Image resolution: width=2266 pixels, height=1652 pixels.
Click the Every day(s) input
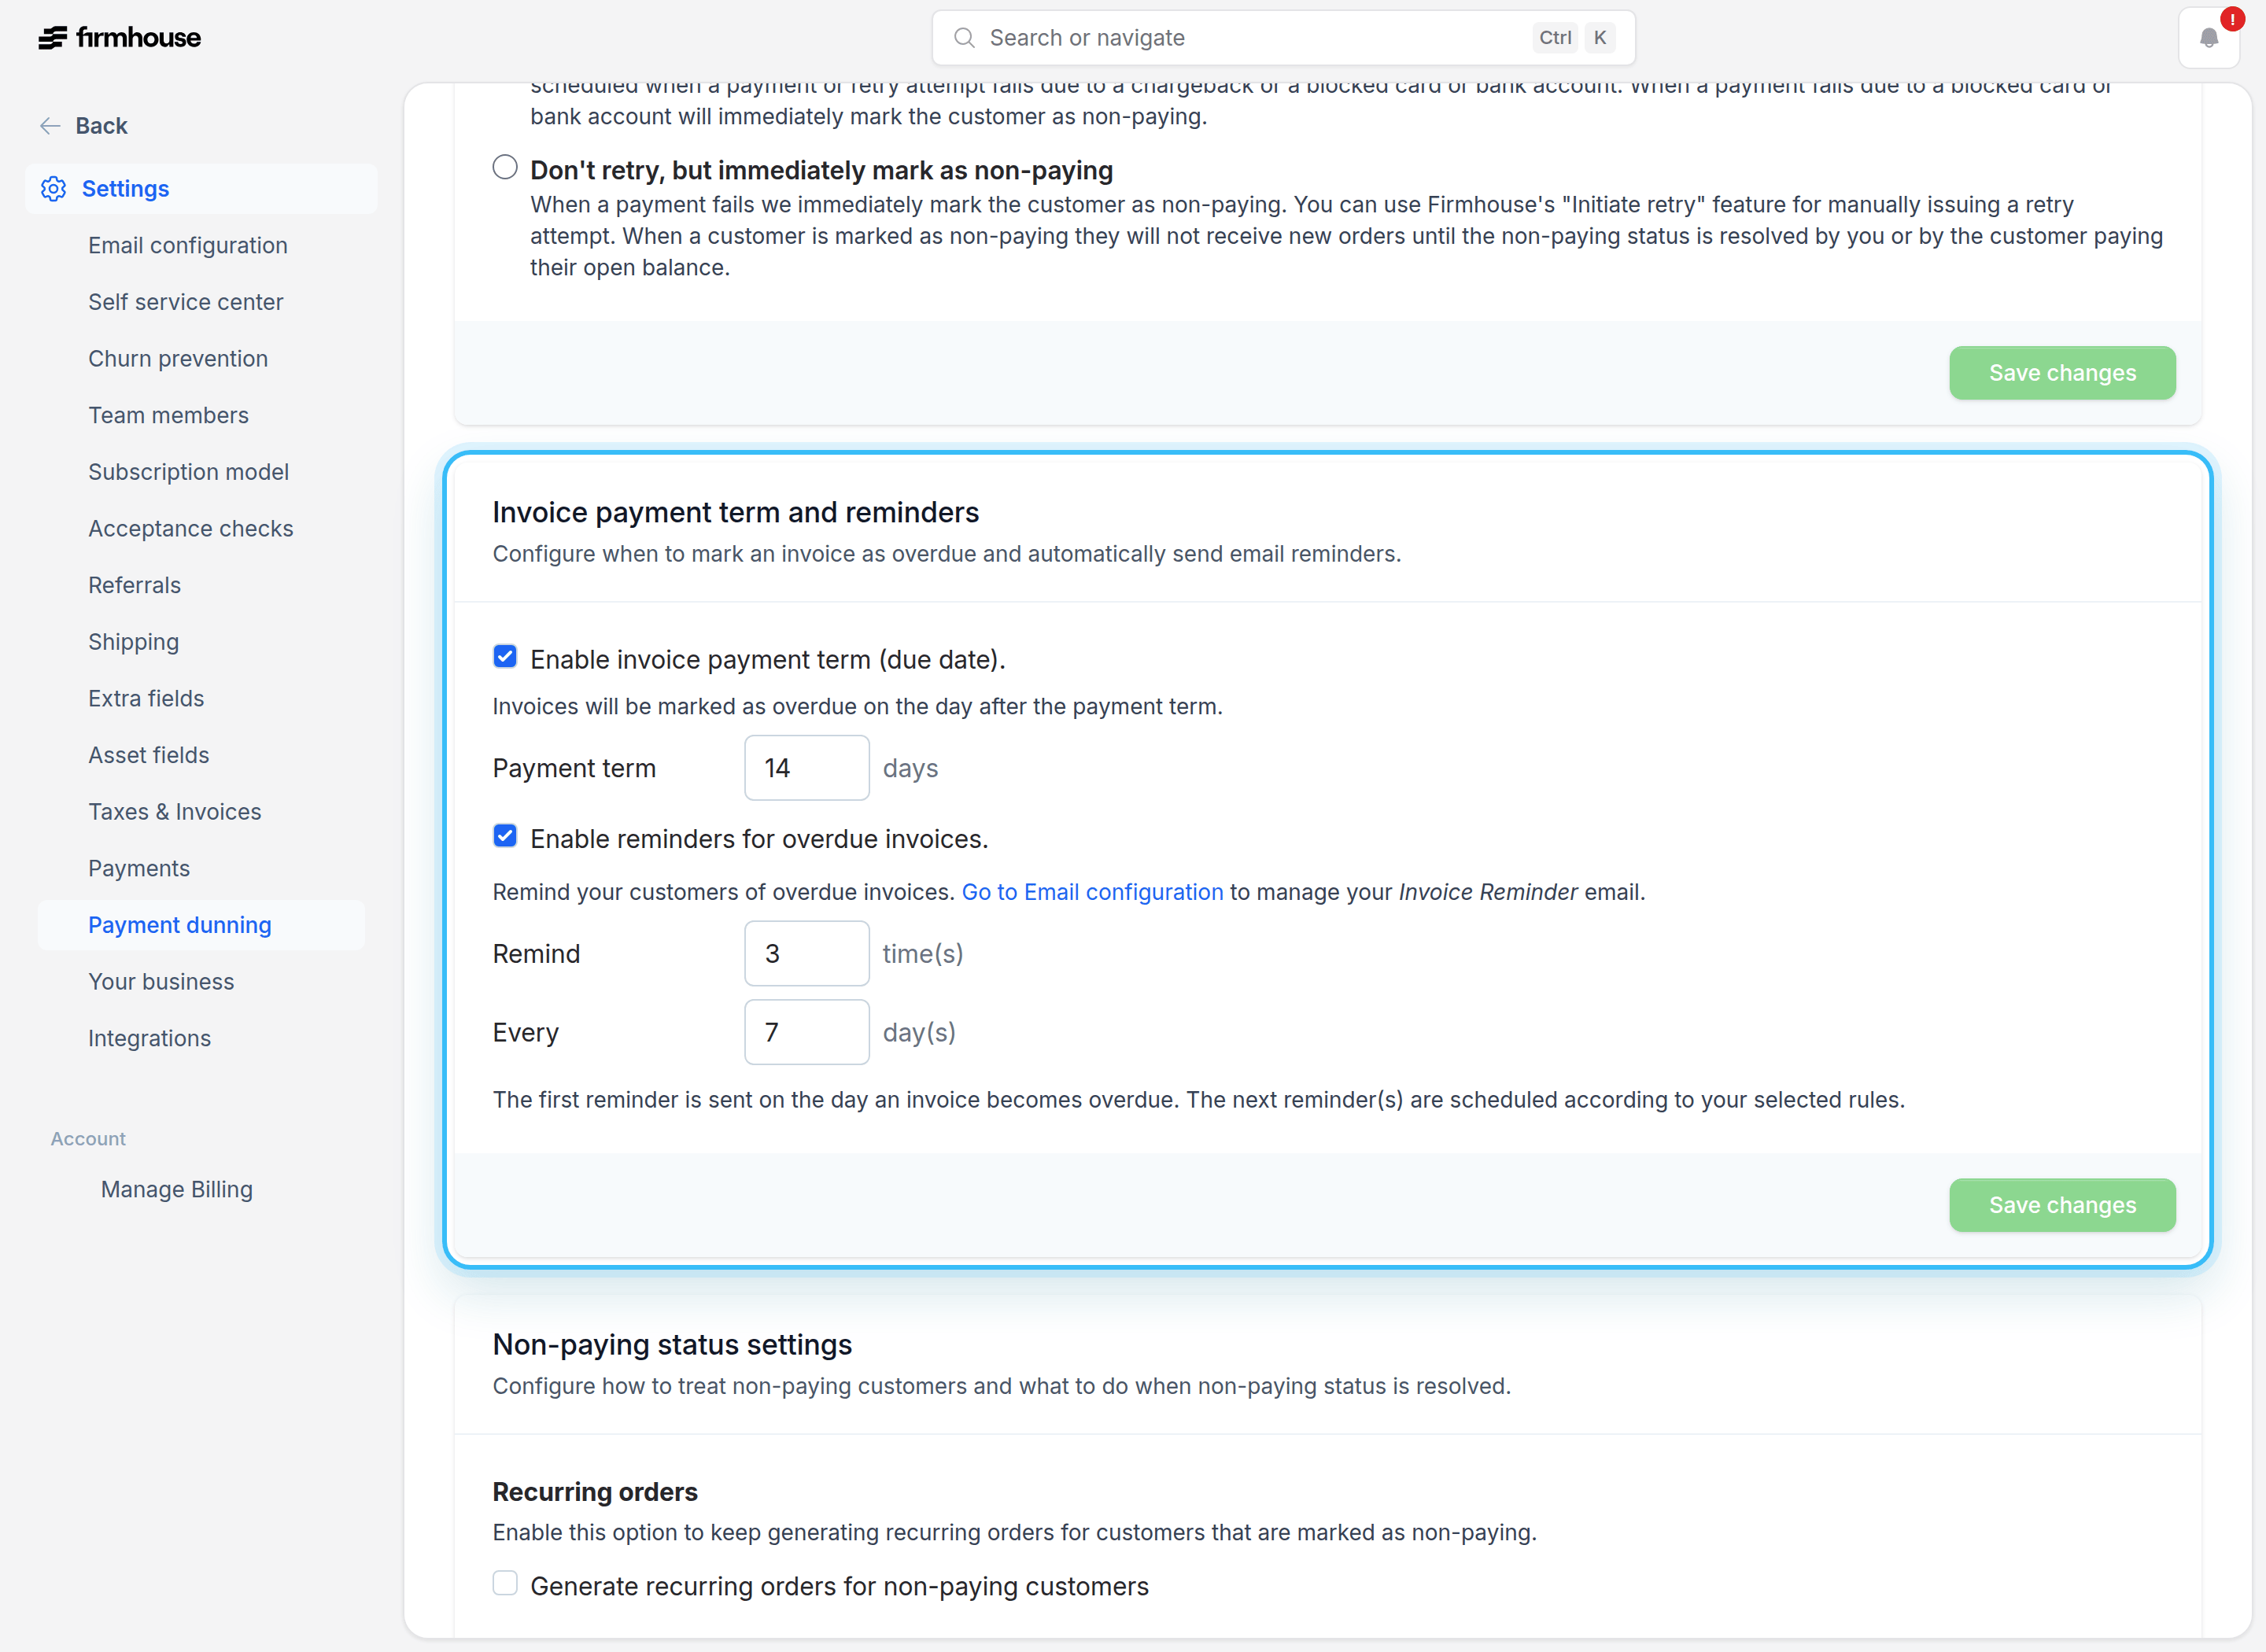pos(807,1033)
